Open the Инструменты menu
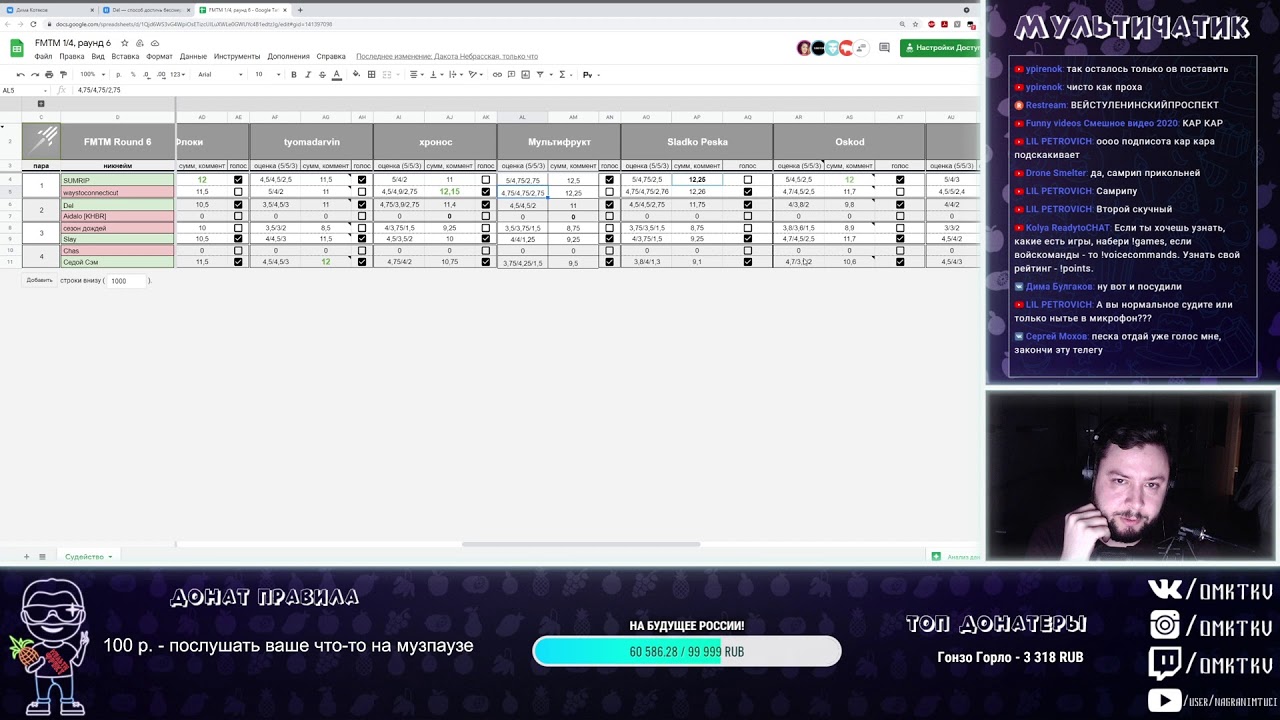The height and width of the screenshot is (720, 1280). 236,57
